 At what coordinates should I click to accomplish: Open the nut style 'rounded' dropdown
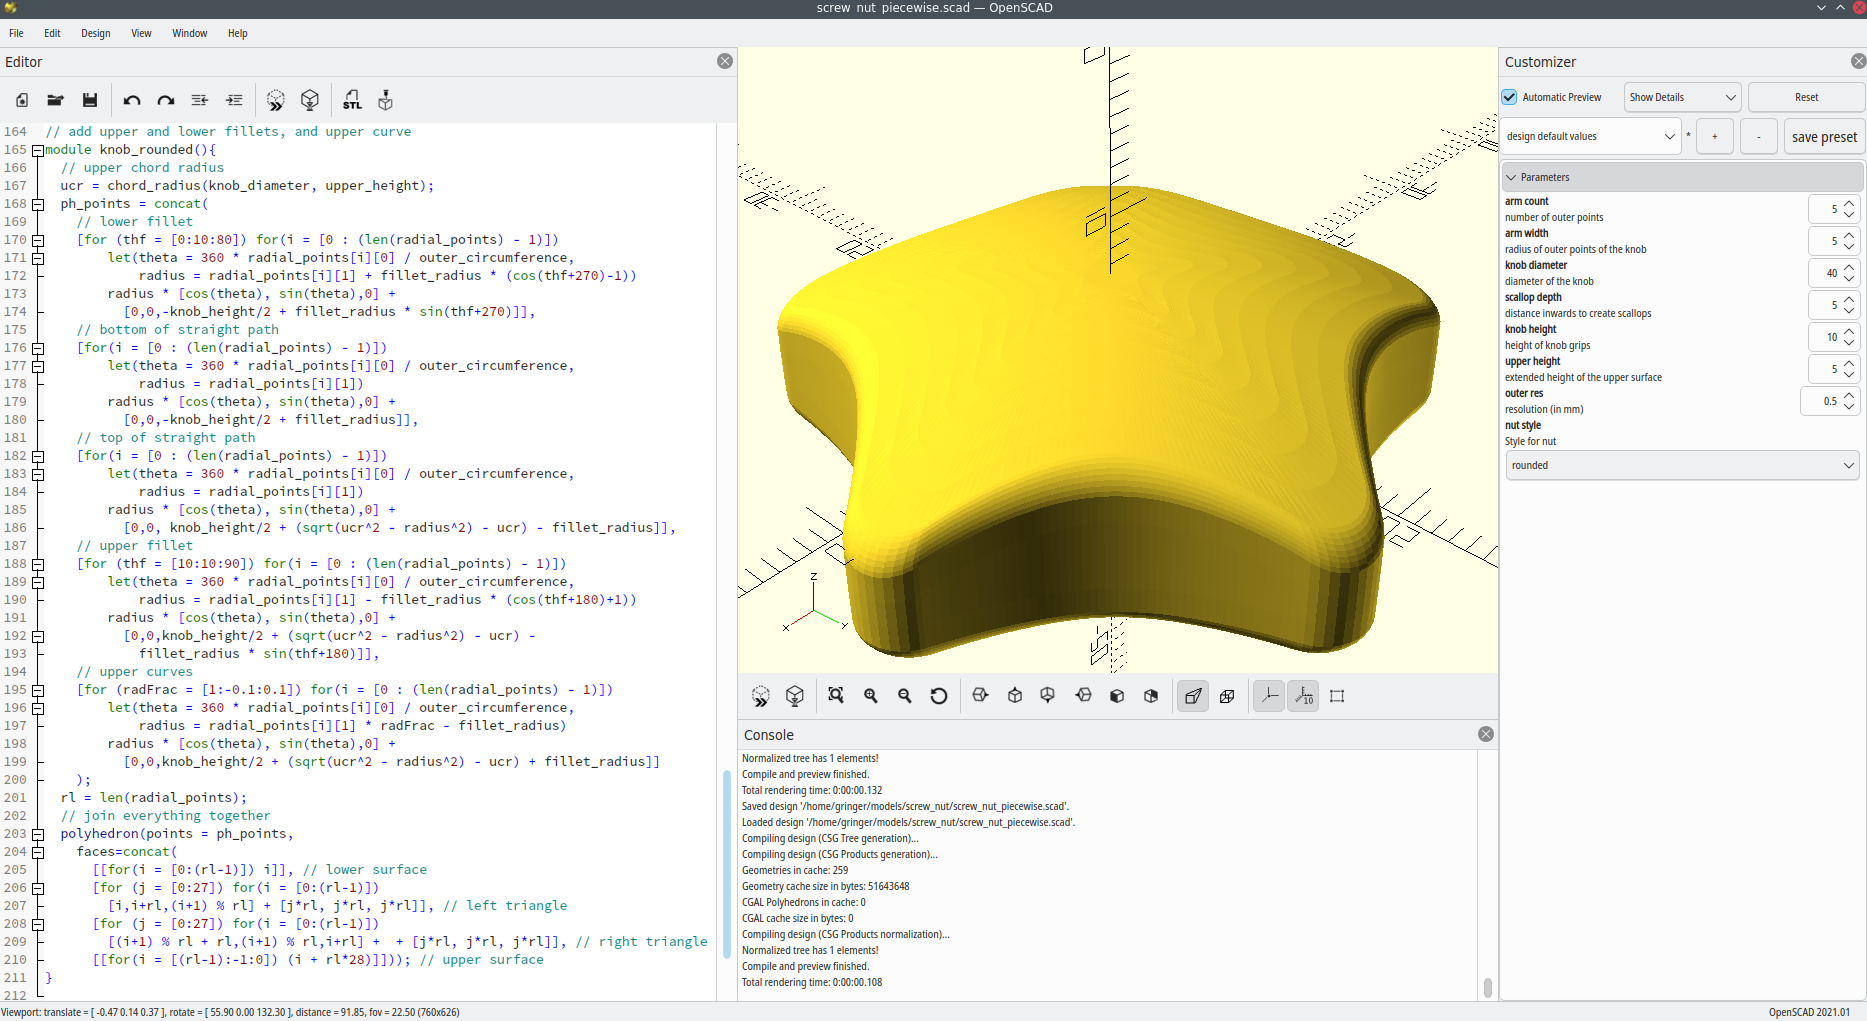click(1682, 465)
